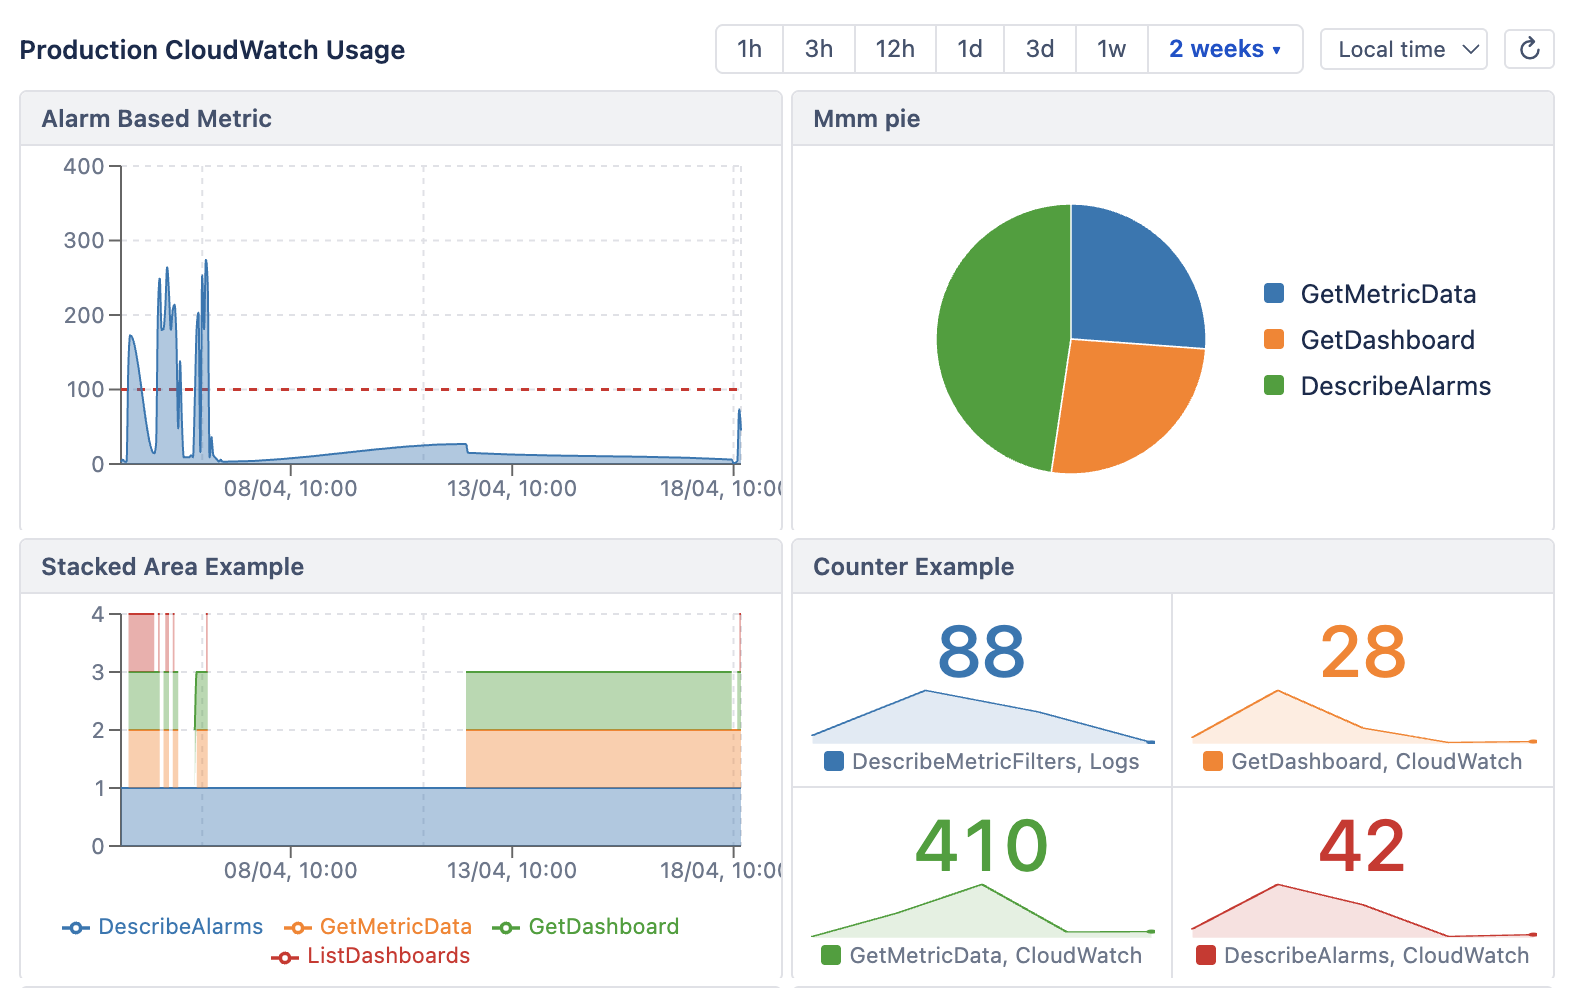Select the 1h time range
The width and height of the screenshot is (1576, 988).
click(749, 49)
